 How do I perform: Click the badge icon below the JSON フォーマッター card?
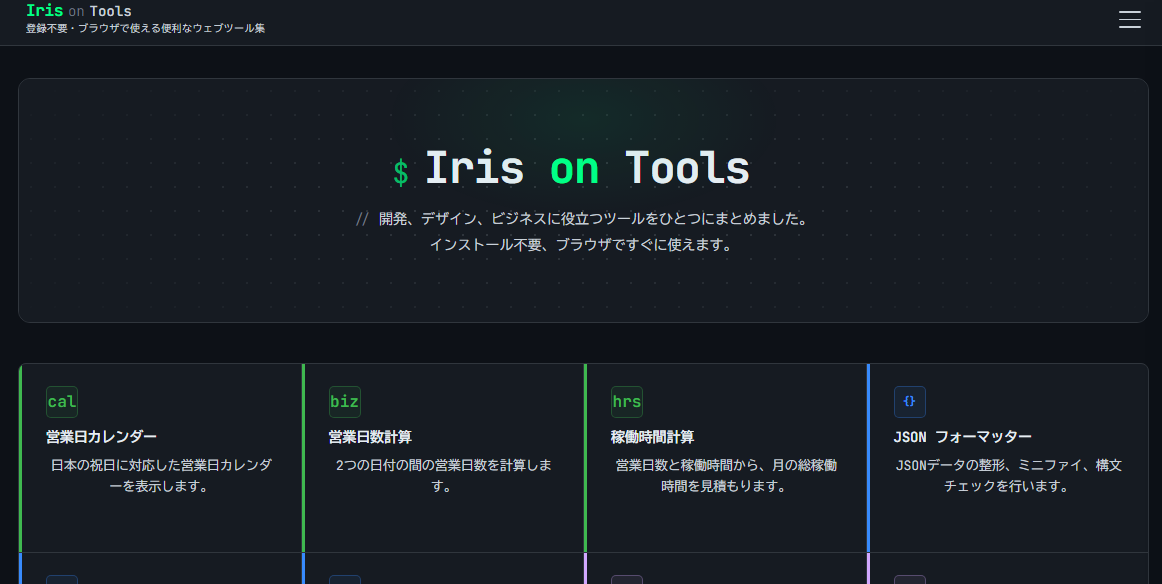(909, 580)
